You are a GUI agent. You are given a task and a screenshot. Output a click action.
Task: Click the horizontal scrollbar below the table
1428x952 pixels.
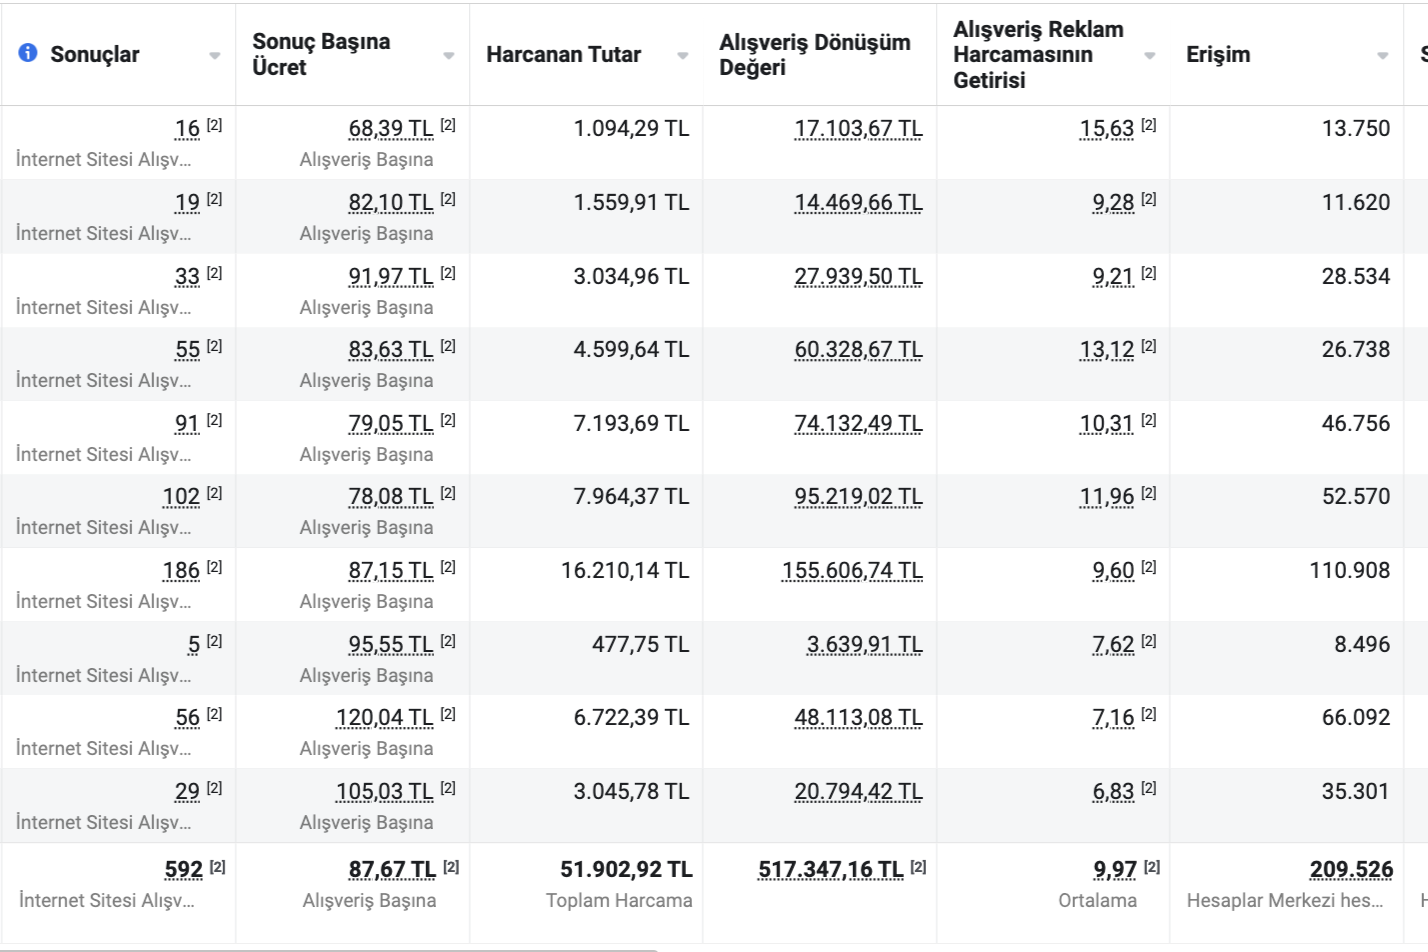[330, 948]
